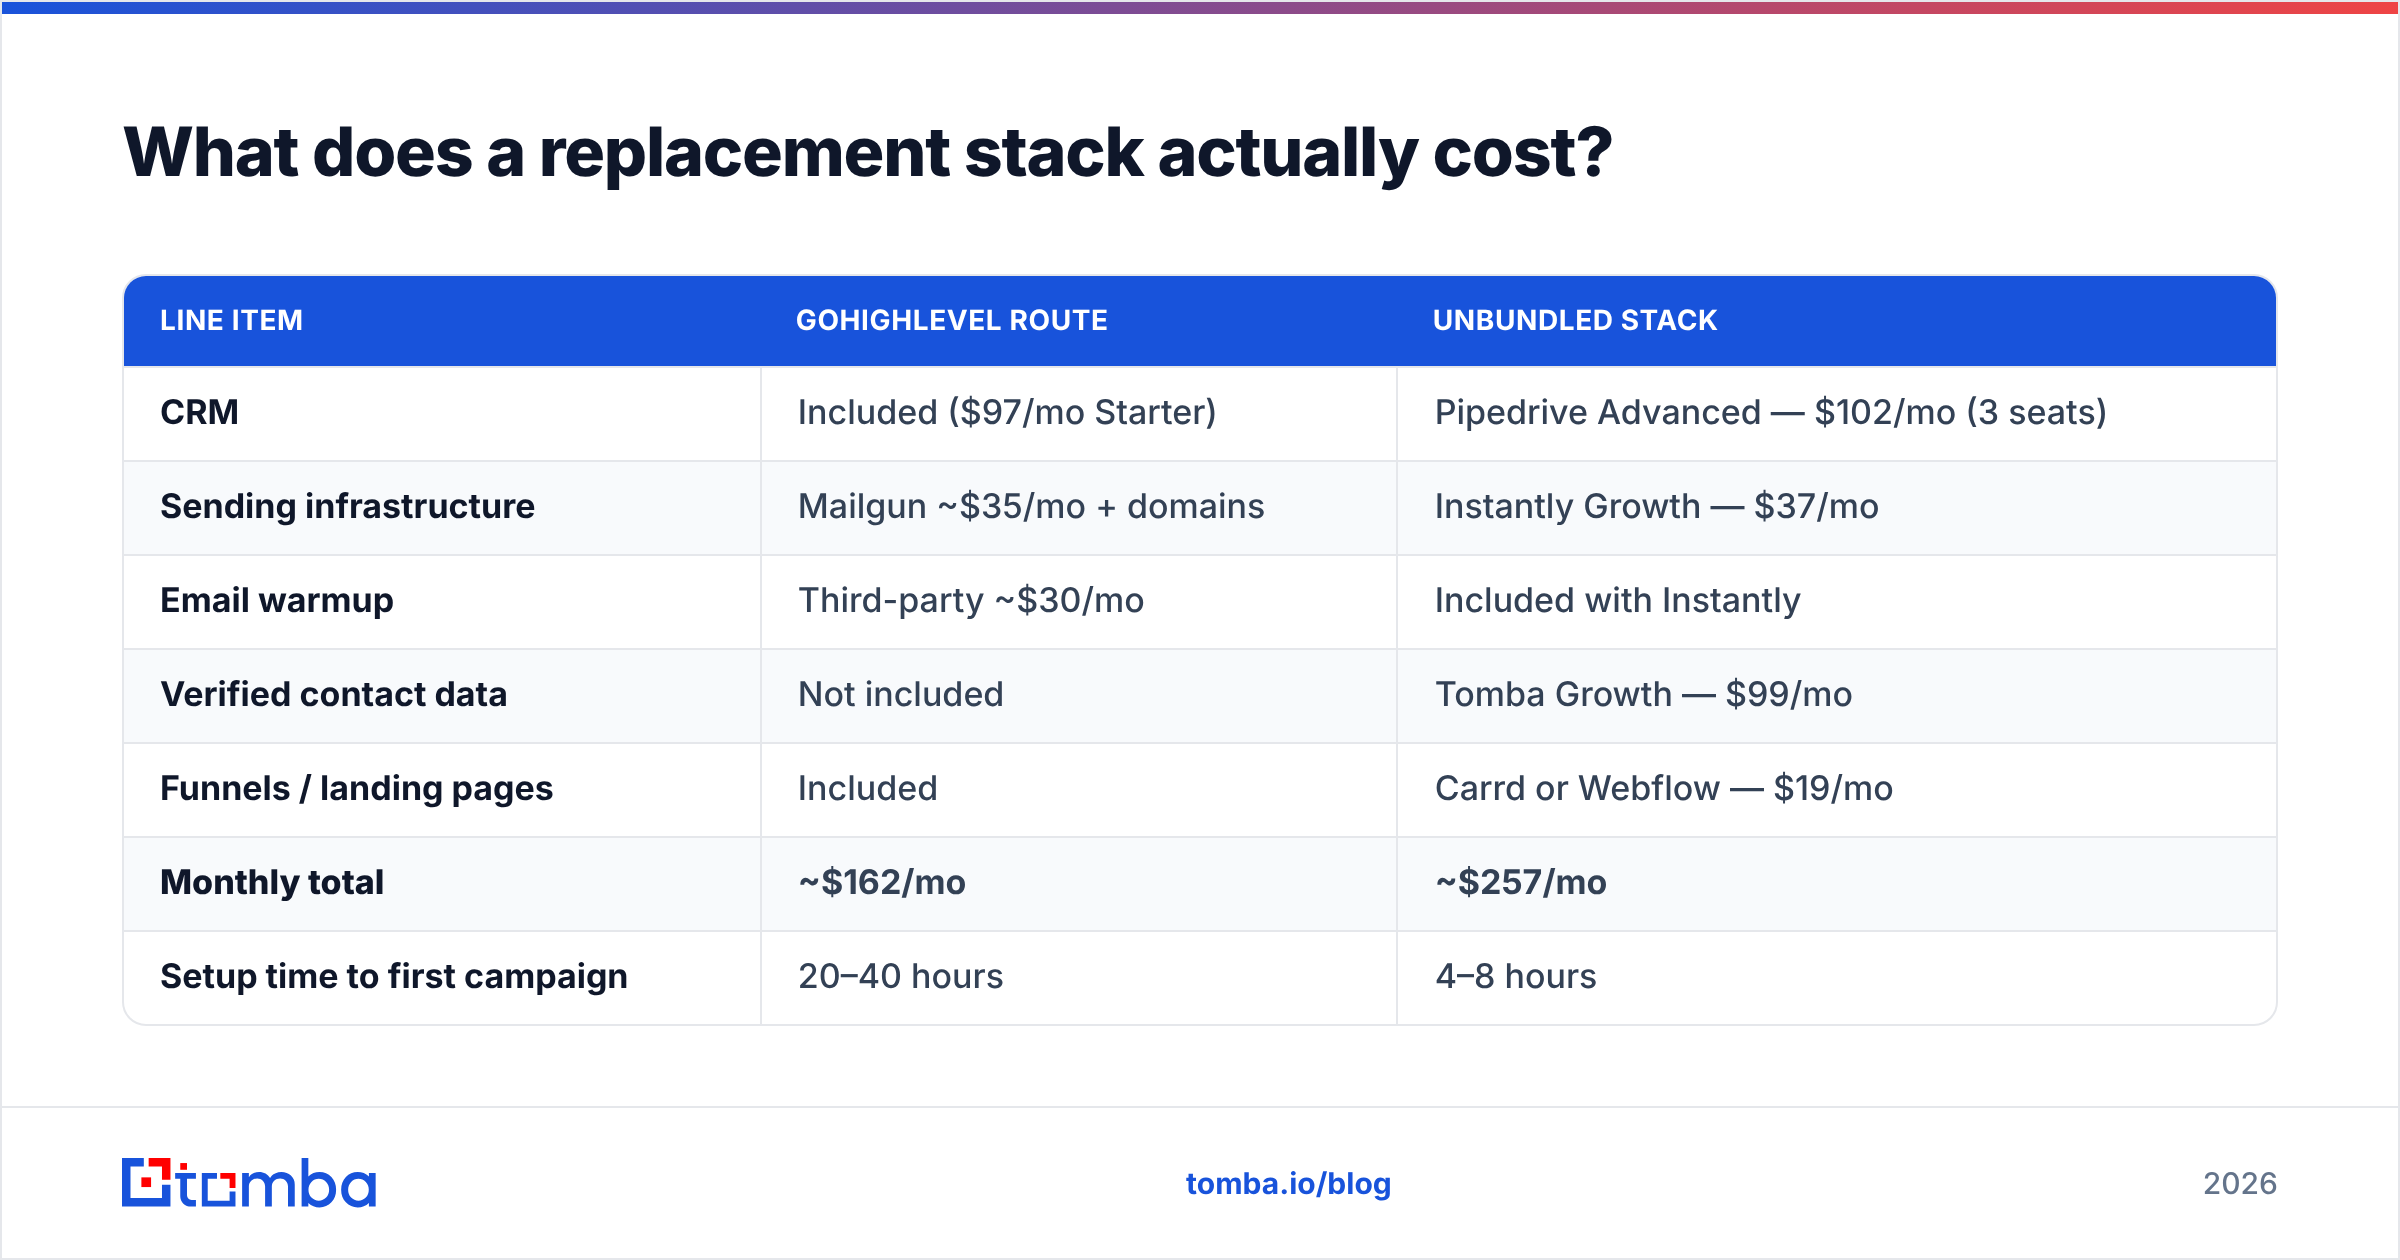Click the tomba logo
Viewport: 2400px width, 1260px height.
click(x=249, y=1183)
